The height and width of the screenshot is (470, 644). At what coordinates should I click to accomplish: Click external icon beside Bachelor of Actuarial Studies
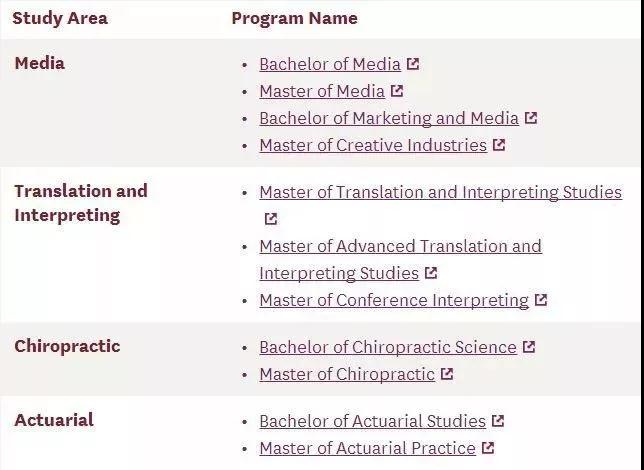pos(498,421)
